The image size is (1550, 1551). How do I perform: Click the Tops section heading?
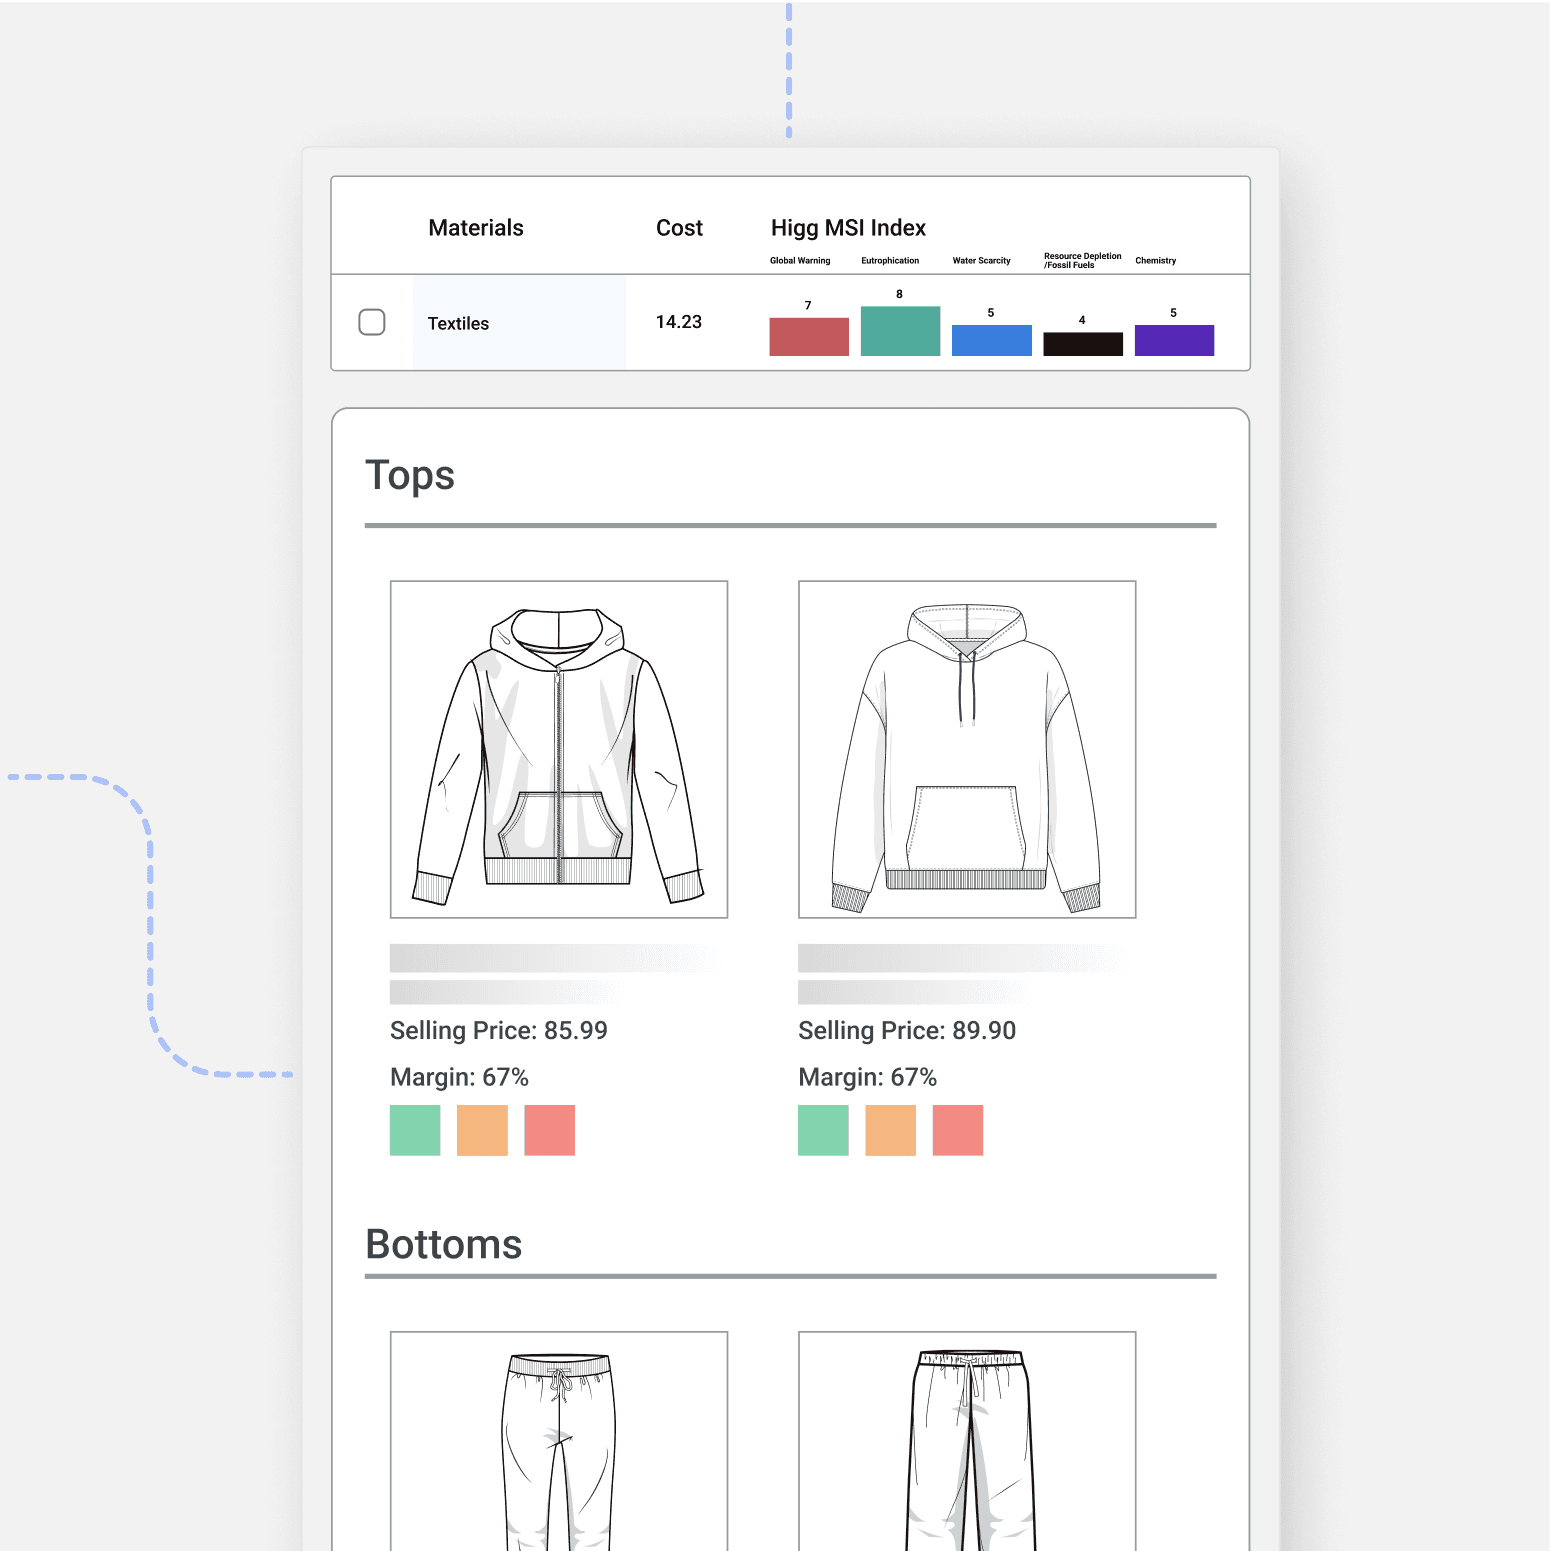[410, 476]
